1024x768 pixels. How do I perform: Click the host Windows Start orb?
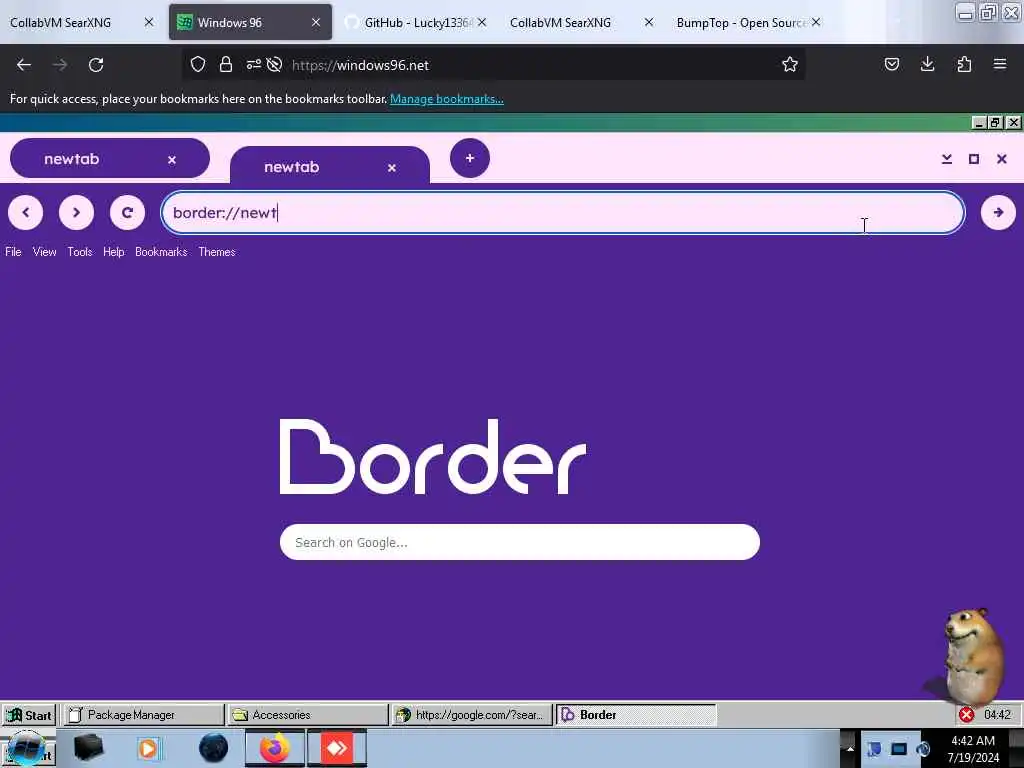click(26, 748)
